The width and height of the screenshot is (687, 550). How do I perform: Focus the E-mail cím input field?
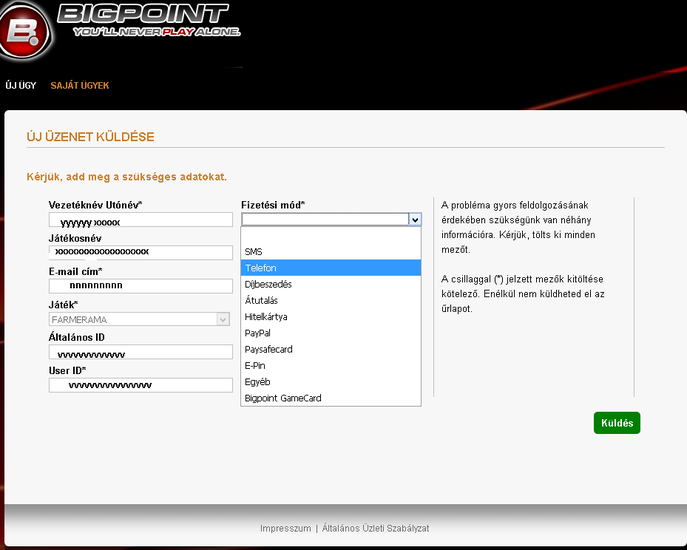[x=140, y=285]
